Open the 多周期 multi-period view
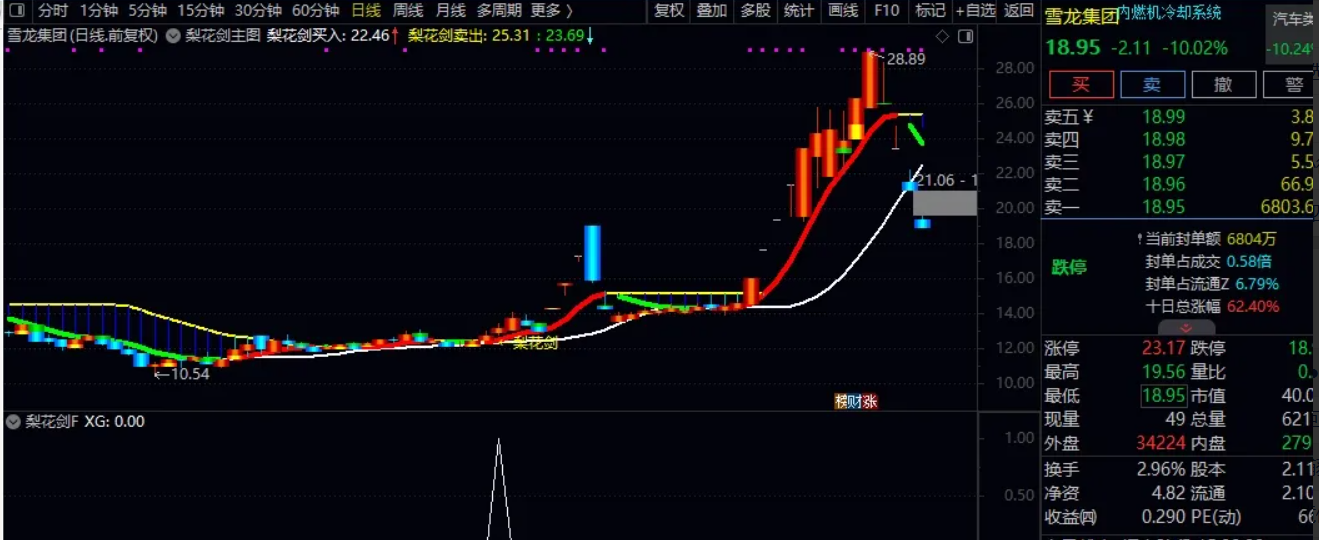The image size is (1319, 540). pos(499,11)
